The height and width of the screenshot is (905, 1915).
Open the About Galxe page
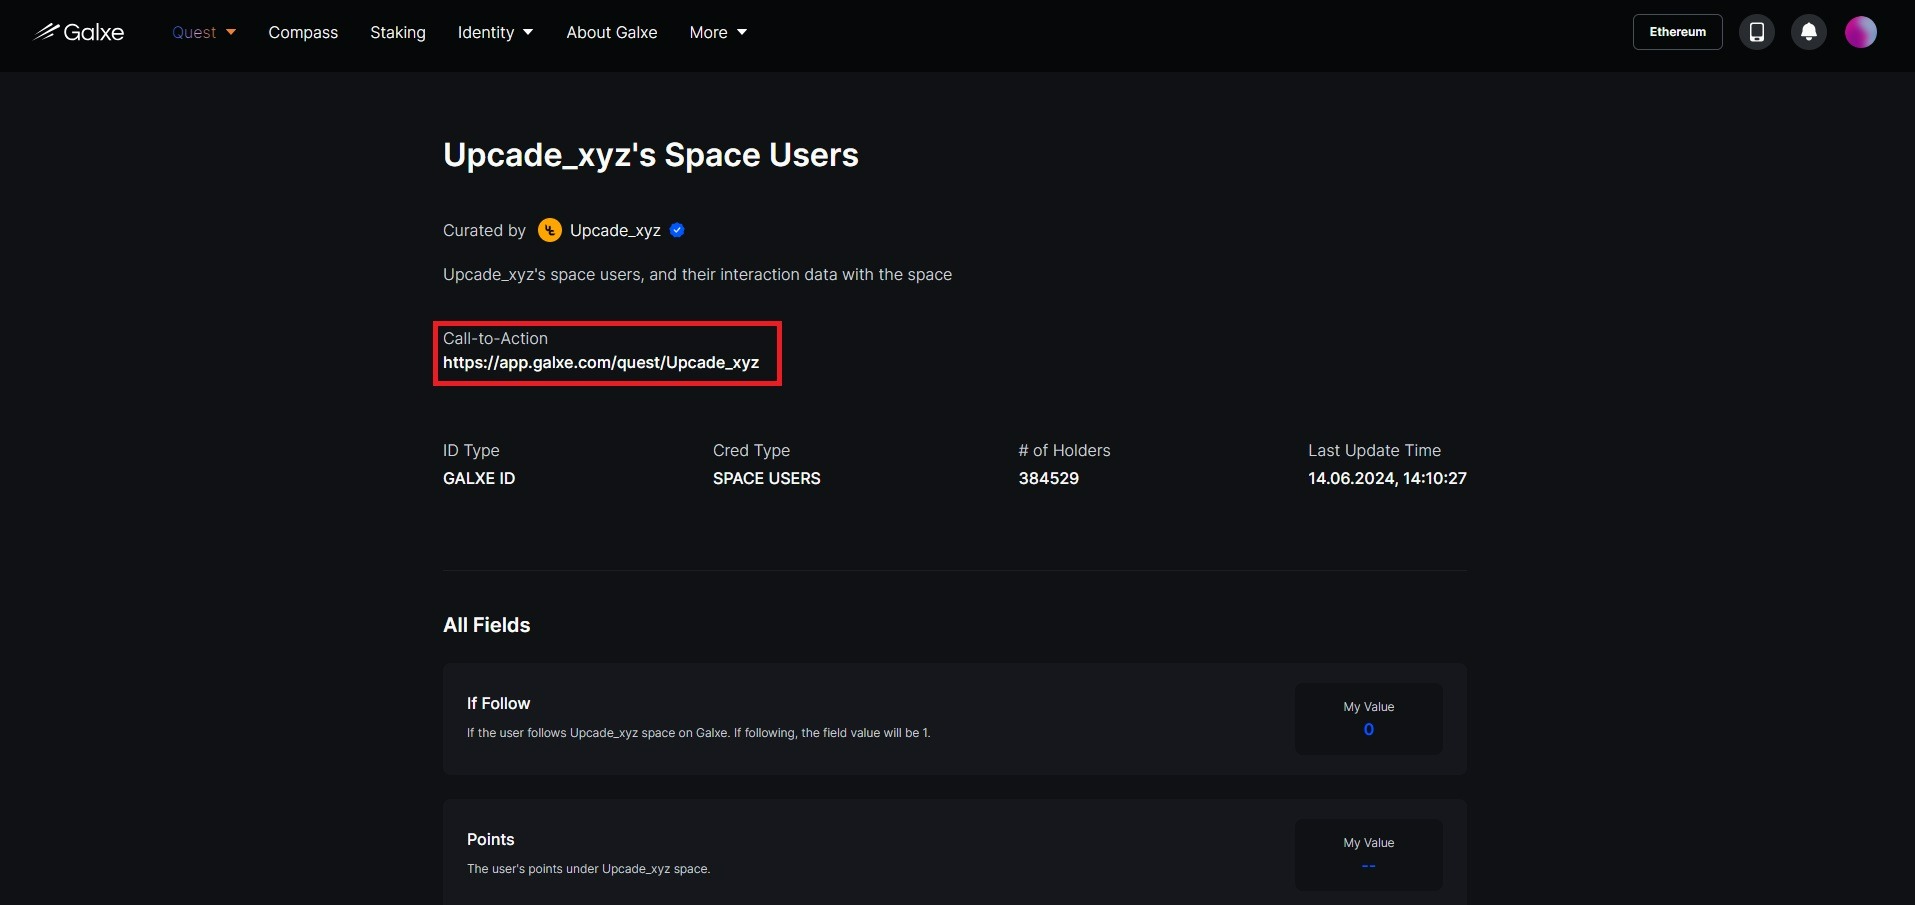tap(612, 32)
